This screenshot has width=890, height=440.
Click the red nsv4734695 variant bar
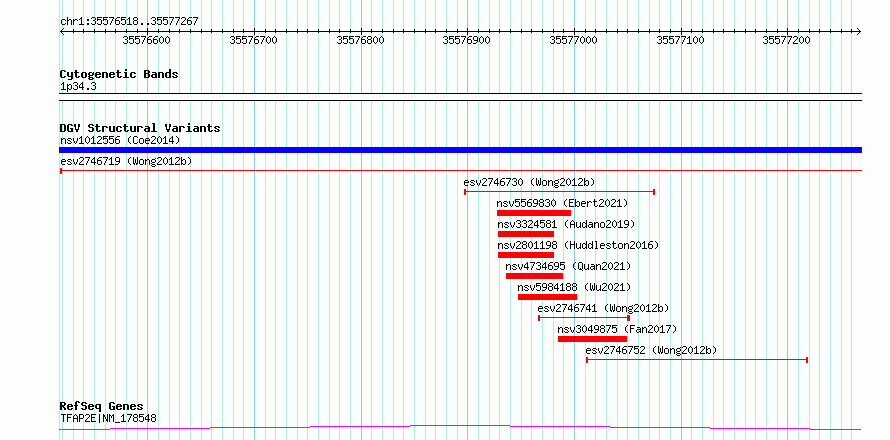pyautogui.click(x=535, y=276)
